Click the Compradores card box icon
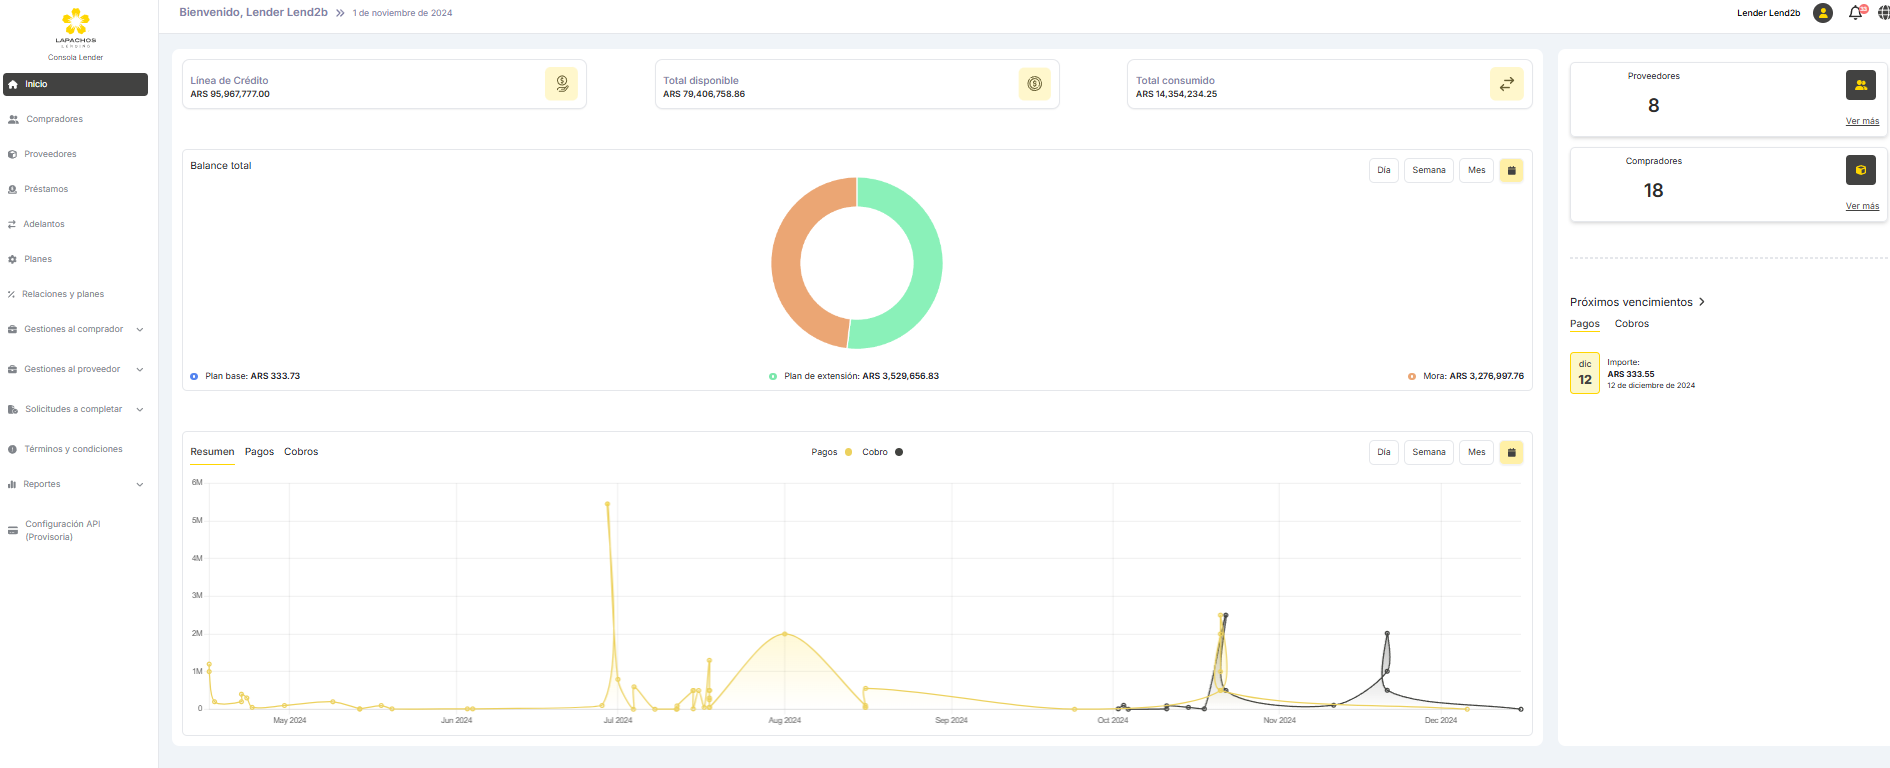The image size is (1890, 768). pos(1860,170)
